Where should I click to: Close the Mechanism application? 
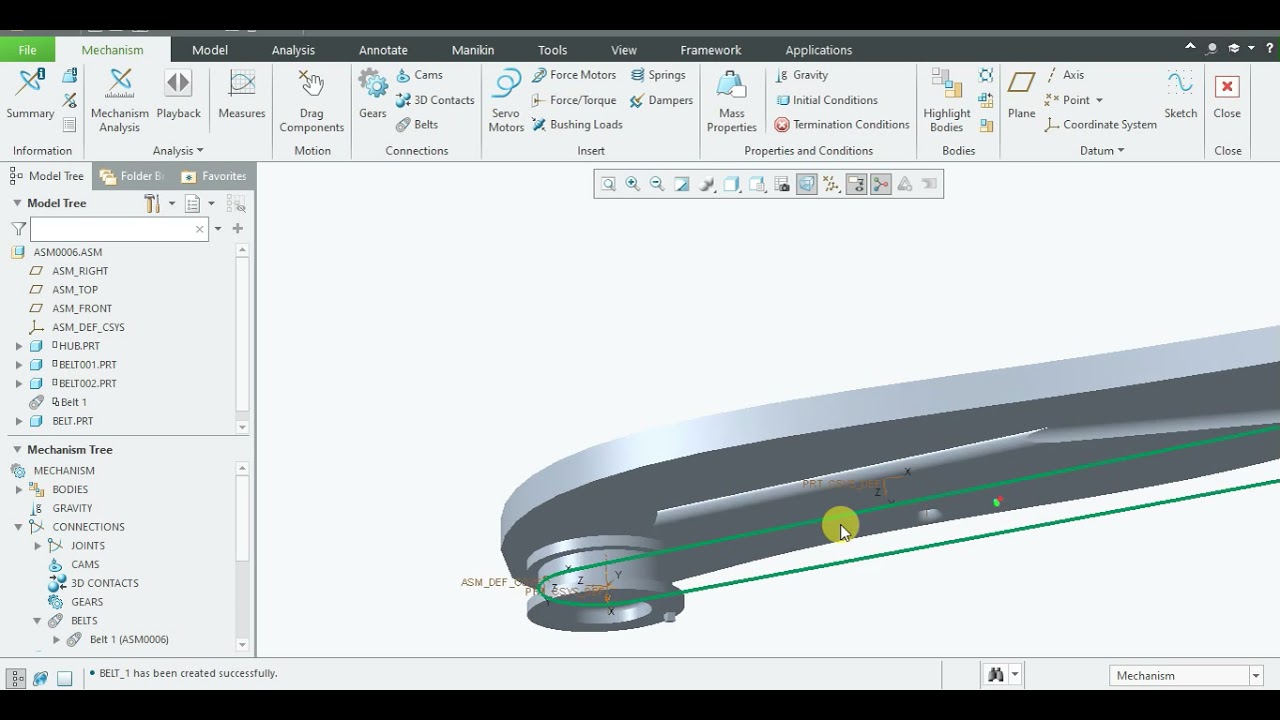pyautogui.click(x=1227, y=94)
